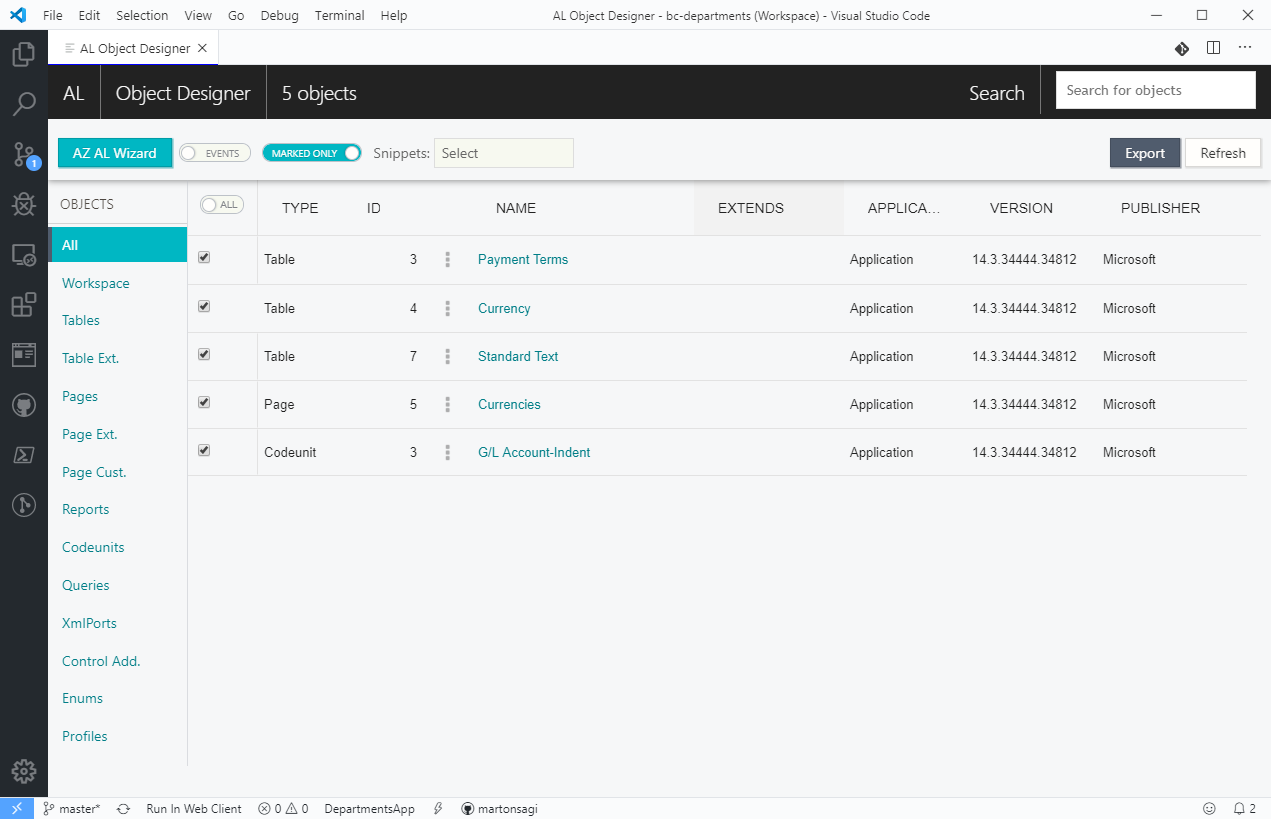Uncheck the Payment Terms row checkbox
This screenshot has height=819, width=1271.
point(204,258)
